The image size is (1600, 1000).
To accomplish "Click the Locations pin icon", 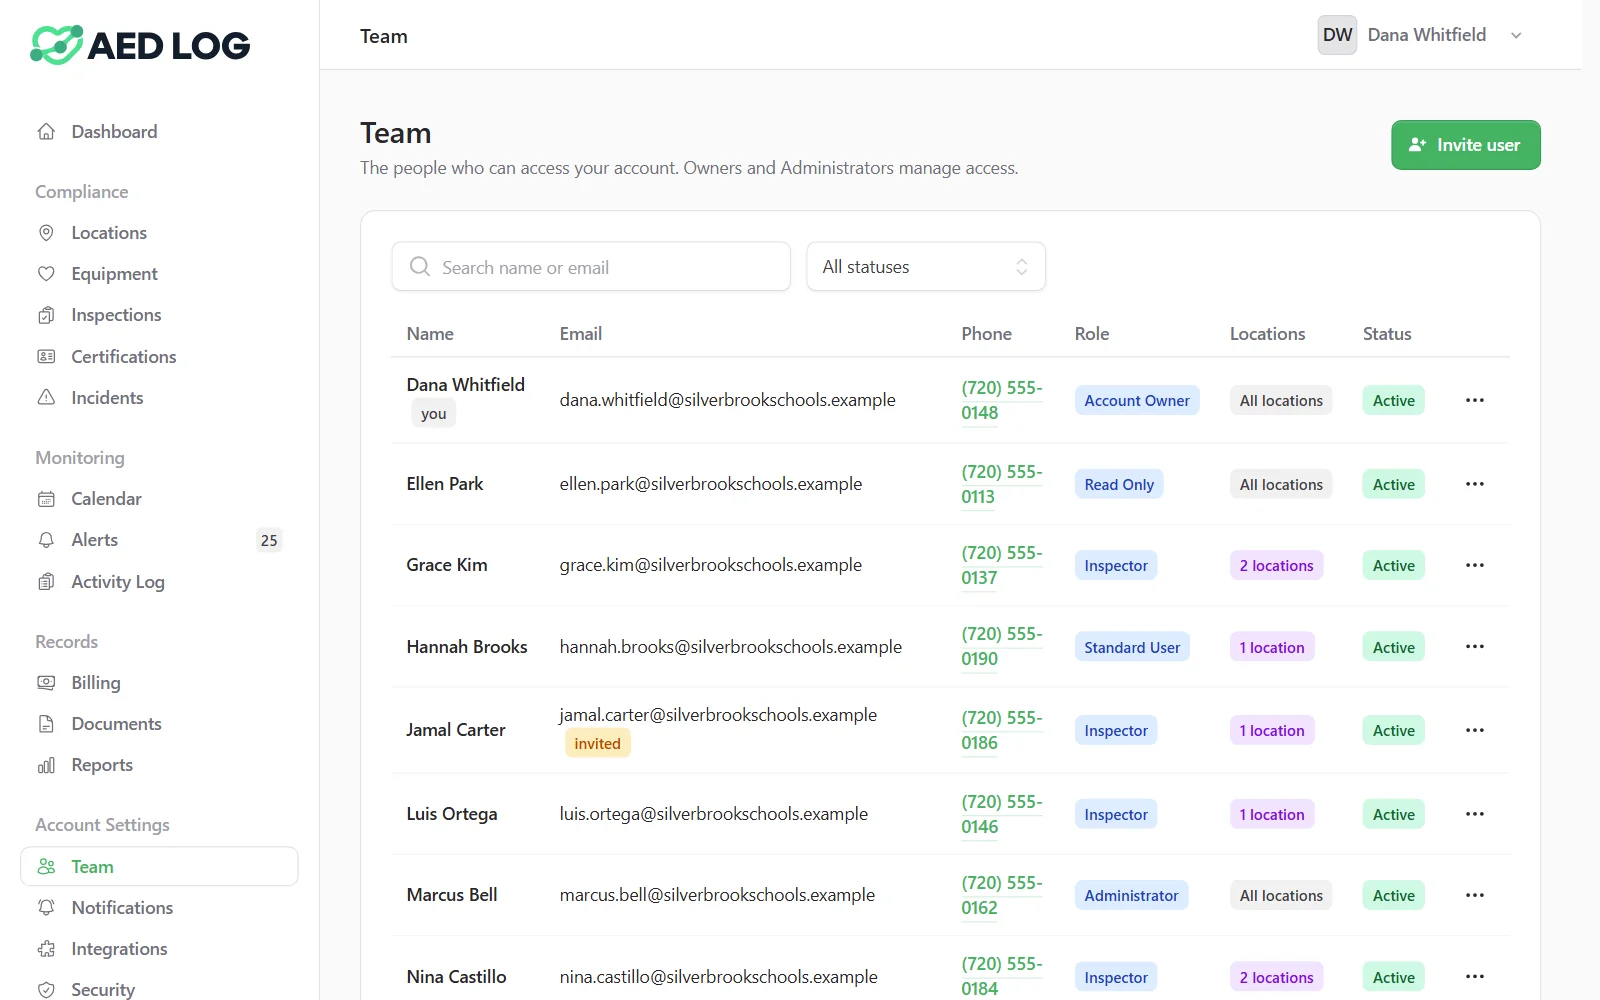I will 46,233.
